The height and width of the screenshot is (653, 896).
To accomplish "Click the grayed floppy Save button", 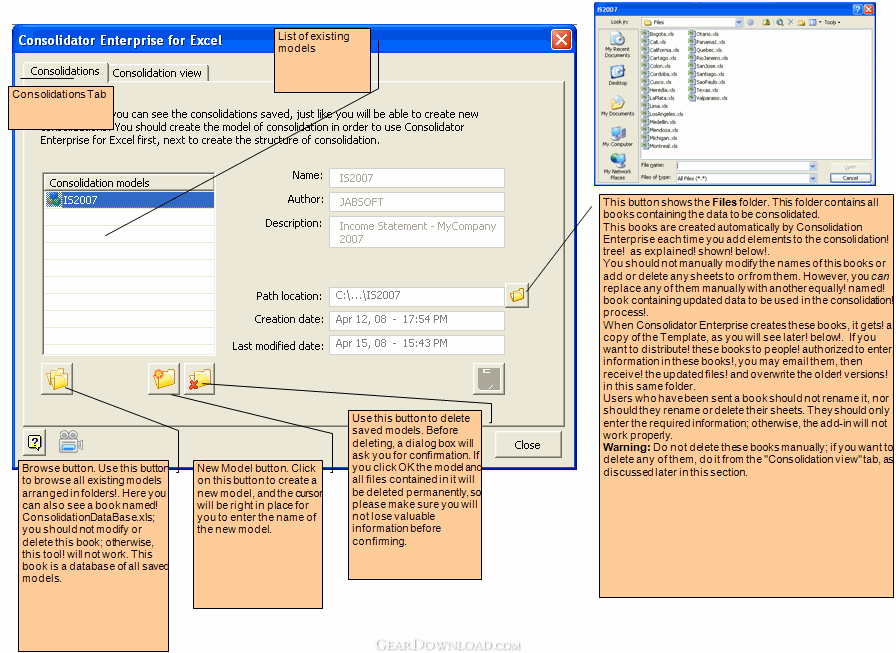I will (x=489, y=379).
